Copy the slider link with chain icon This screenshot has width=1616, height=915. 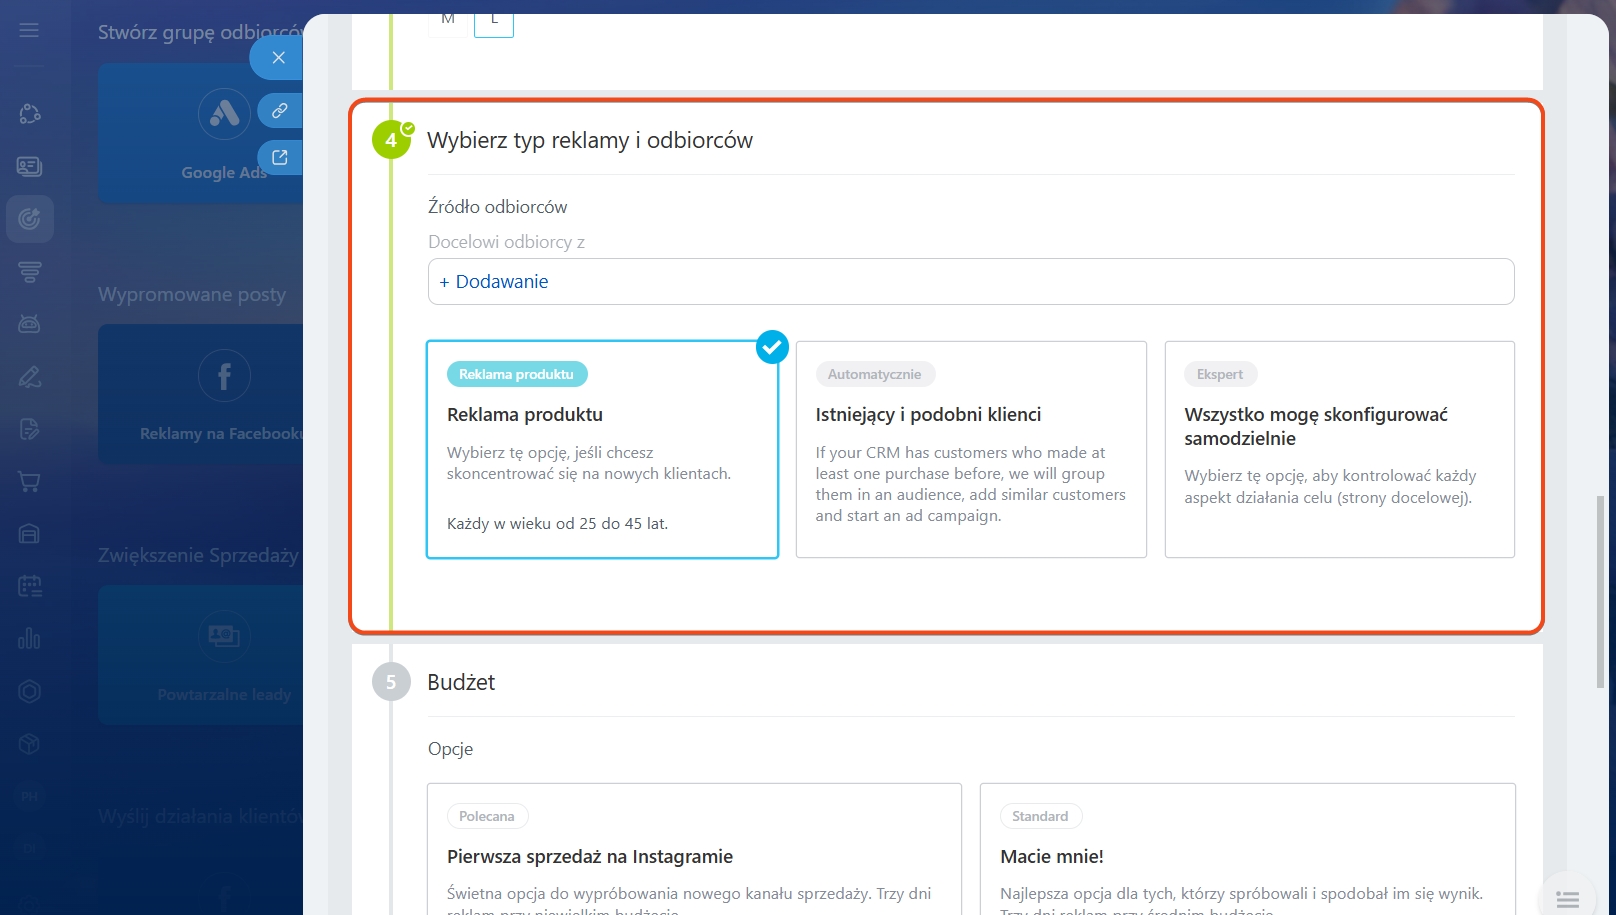[280, 110]
